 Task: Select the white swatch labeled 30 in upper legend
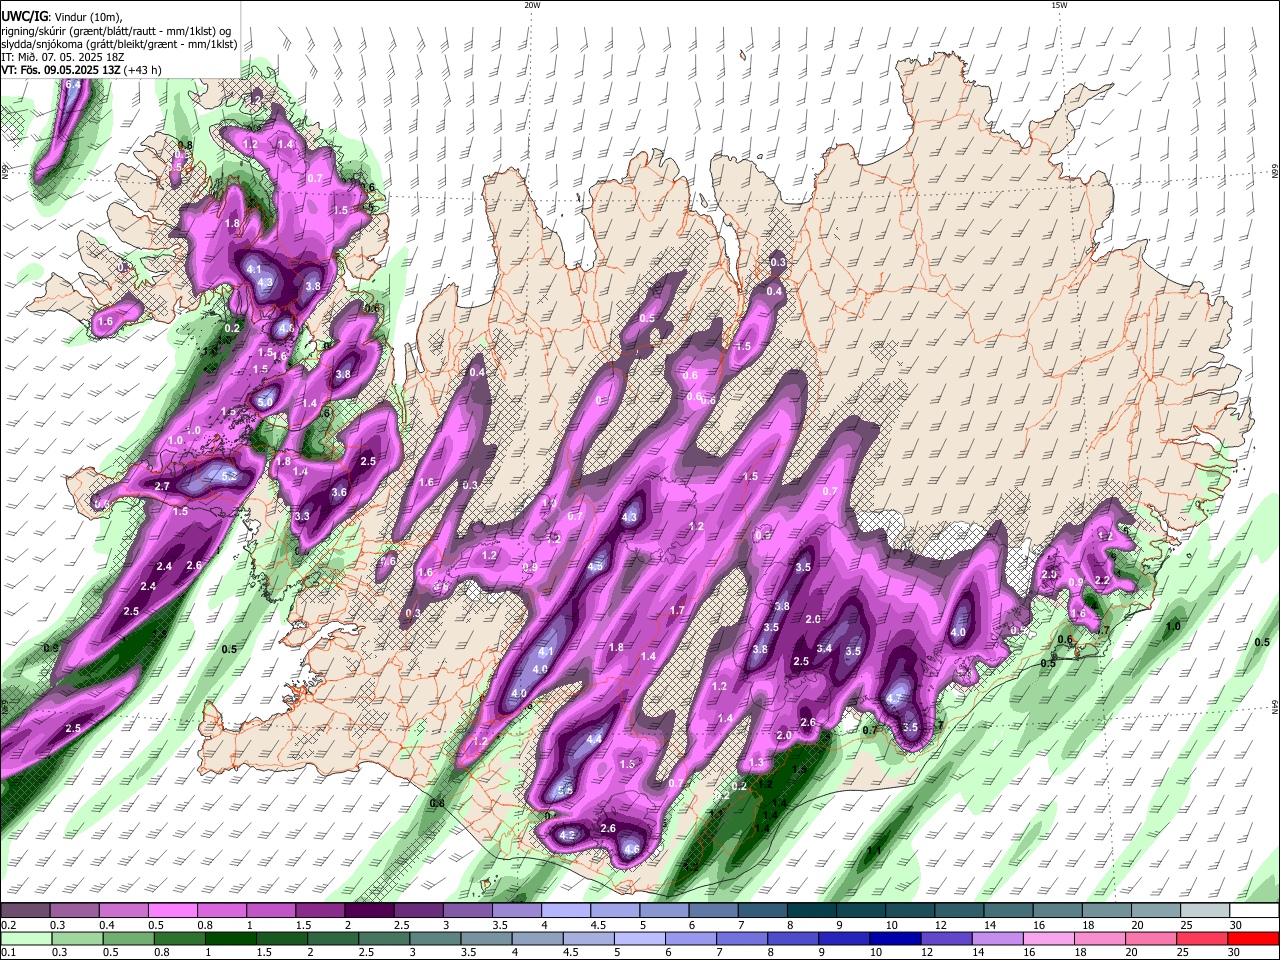click(x=1254, y=910)
